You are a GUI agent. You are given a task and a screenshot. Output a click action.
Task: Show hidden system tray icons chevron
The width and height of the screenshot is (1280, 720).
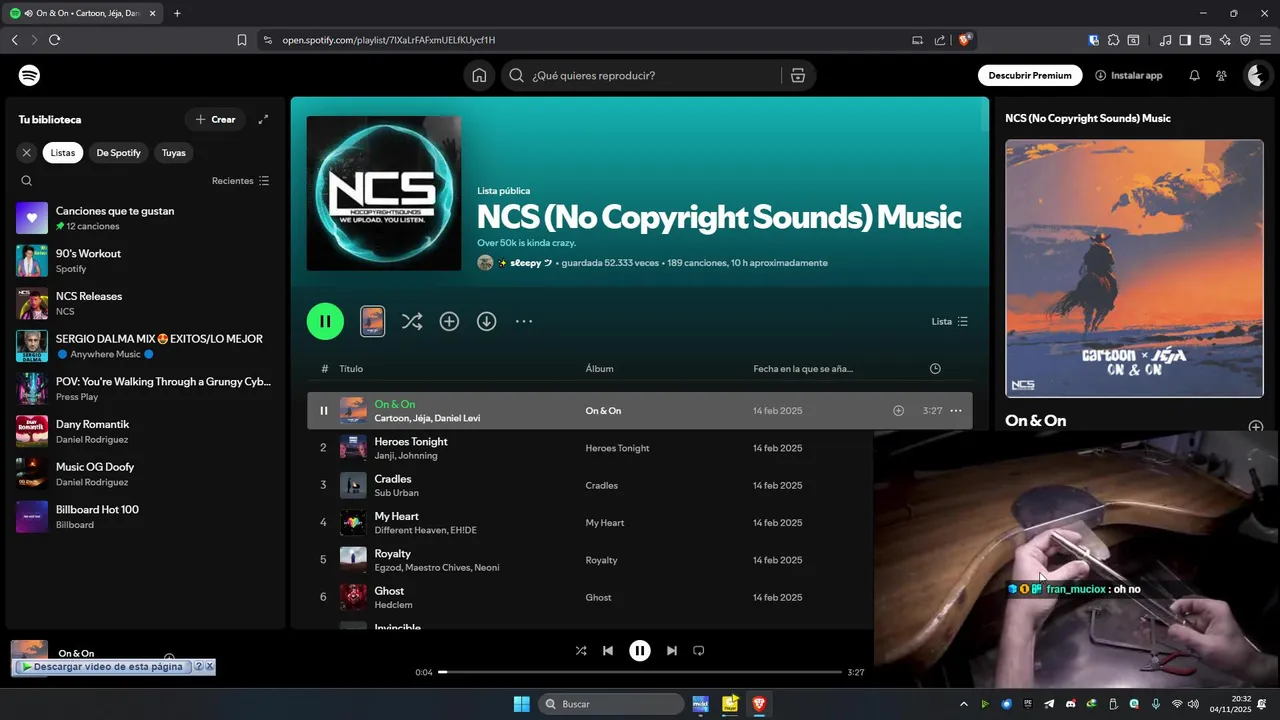coord(964,704)
